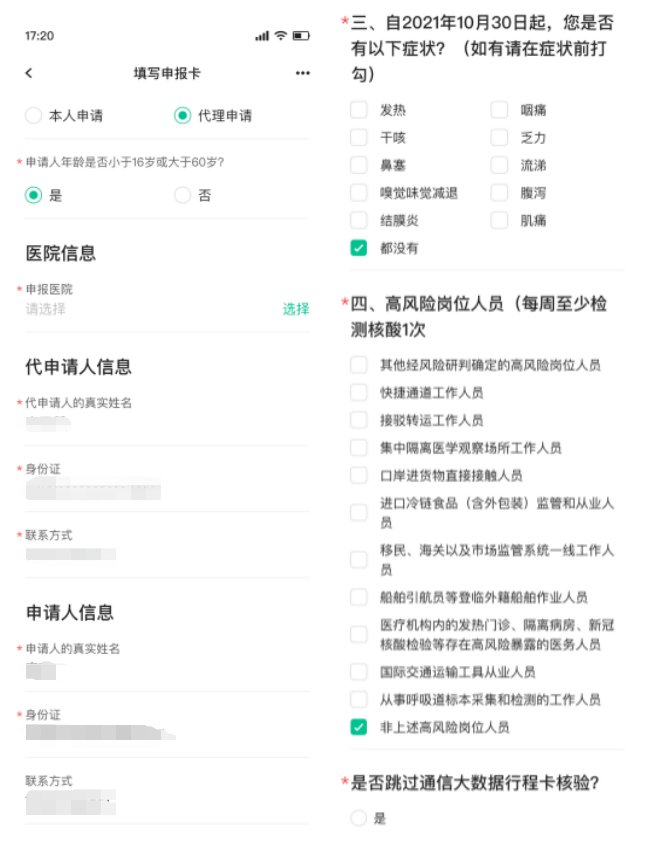Check the 咽痛 symptom box

[500, 110]
